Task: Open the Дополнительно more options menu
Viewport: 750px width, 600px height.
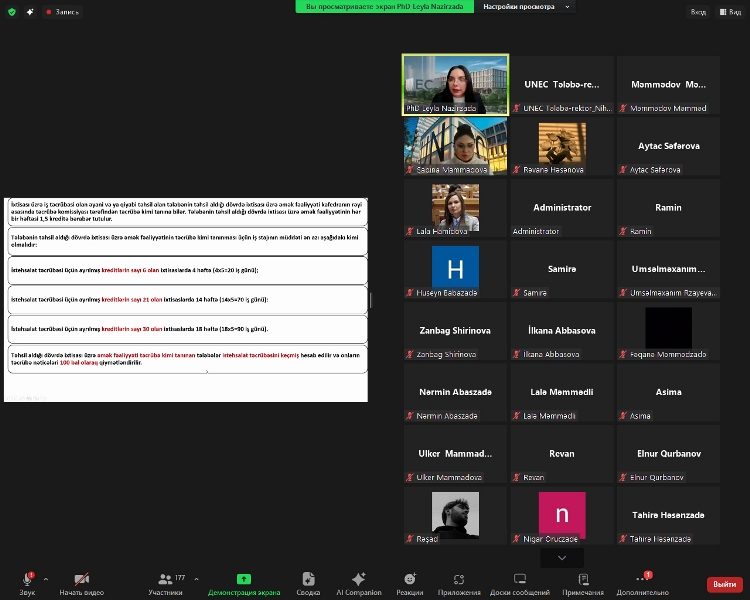Action: 642,581
